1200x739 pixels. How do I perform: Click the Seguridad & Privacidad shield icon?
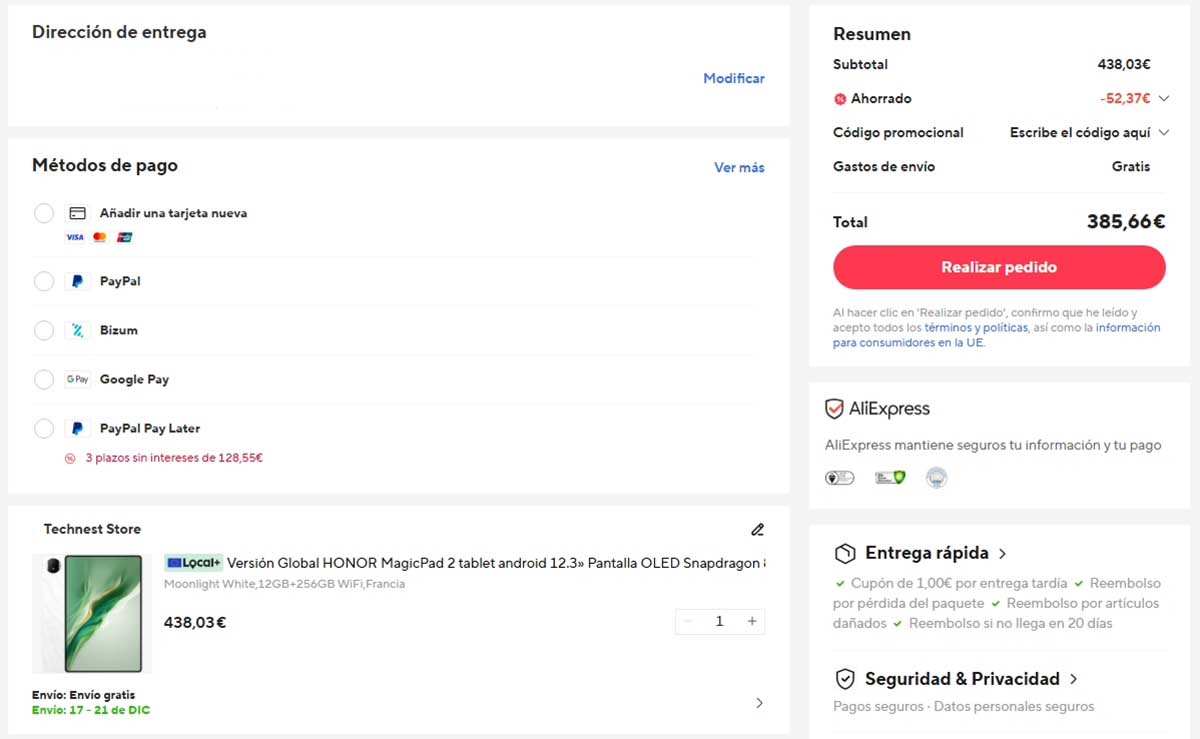point(845,679)
